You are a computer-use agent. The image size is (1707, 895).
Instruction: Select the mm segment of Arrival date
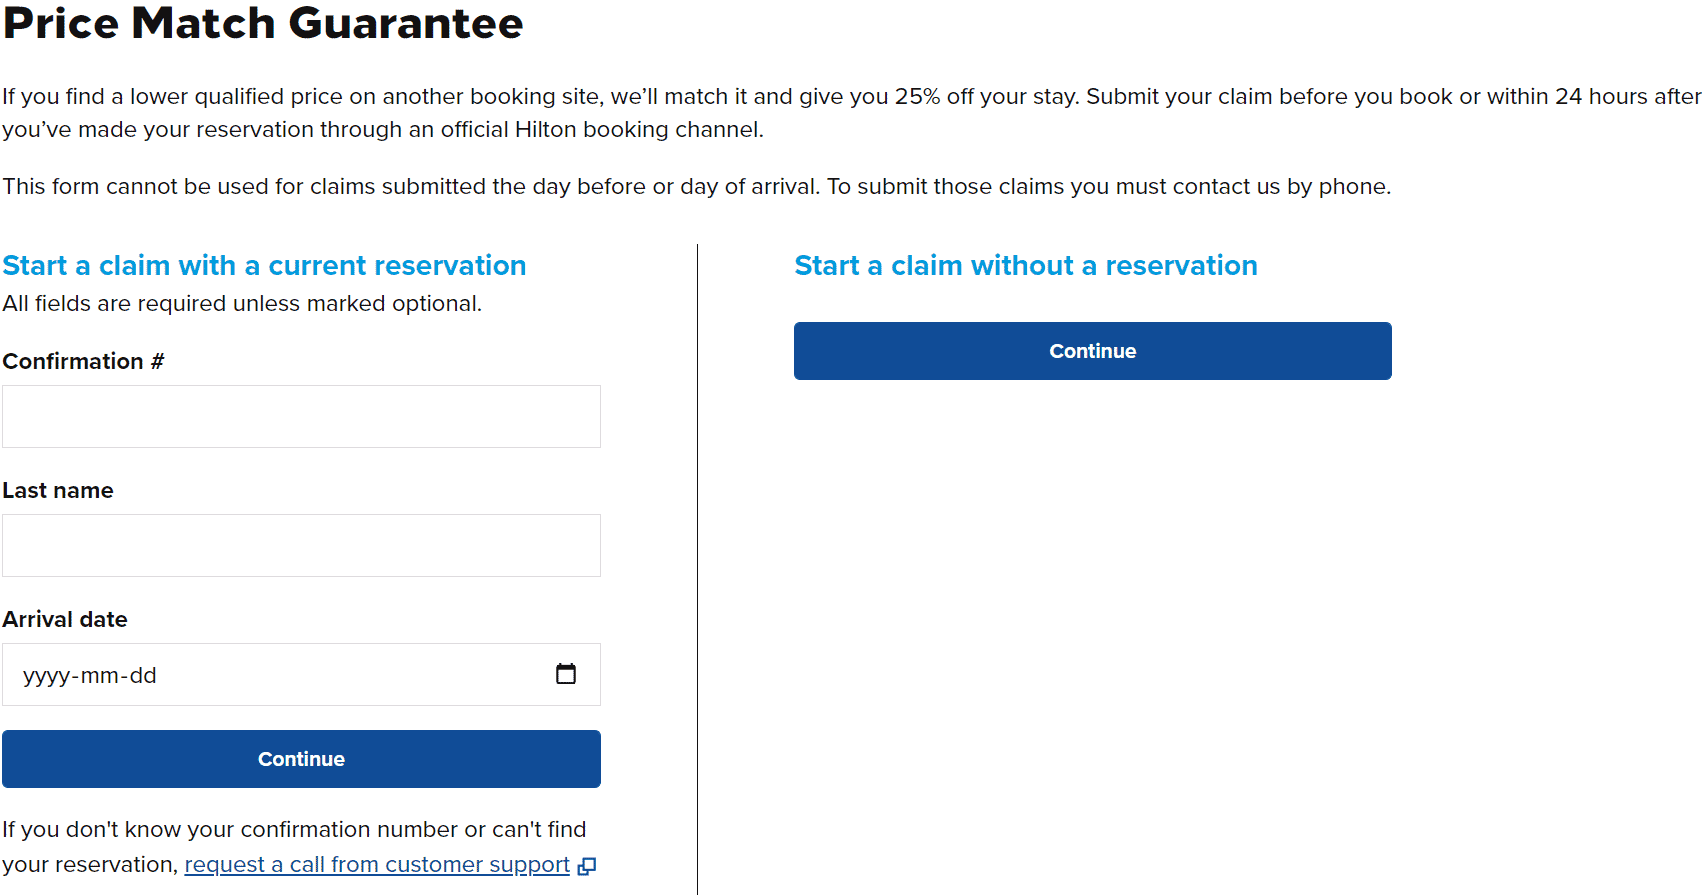tap(99, 676)
